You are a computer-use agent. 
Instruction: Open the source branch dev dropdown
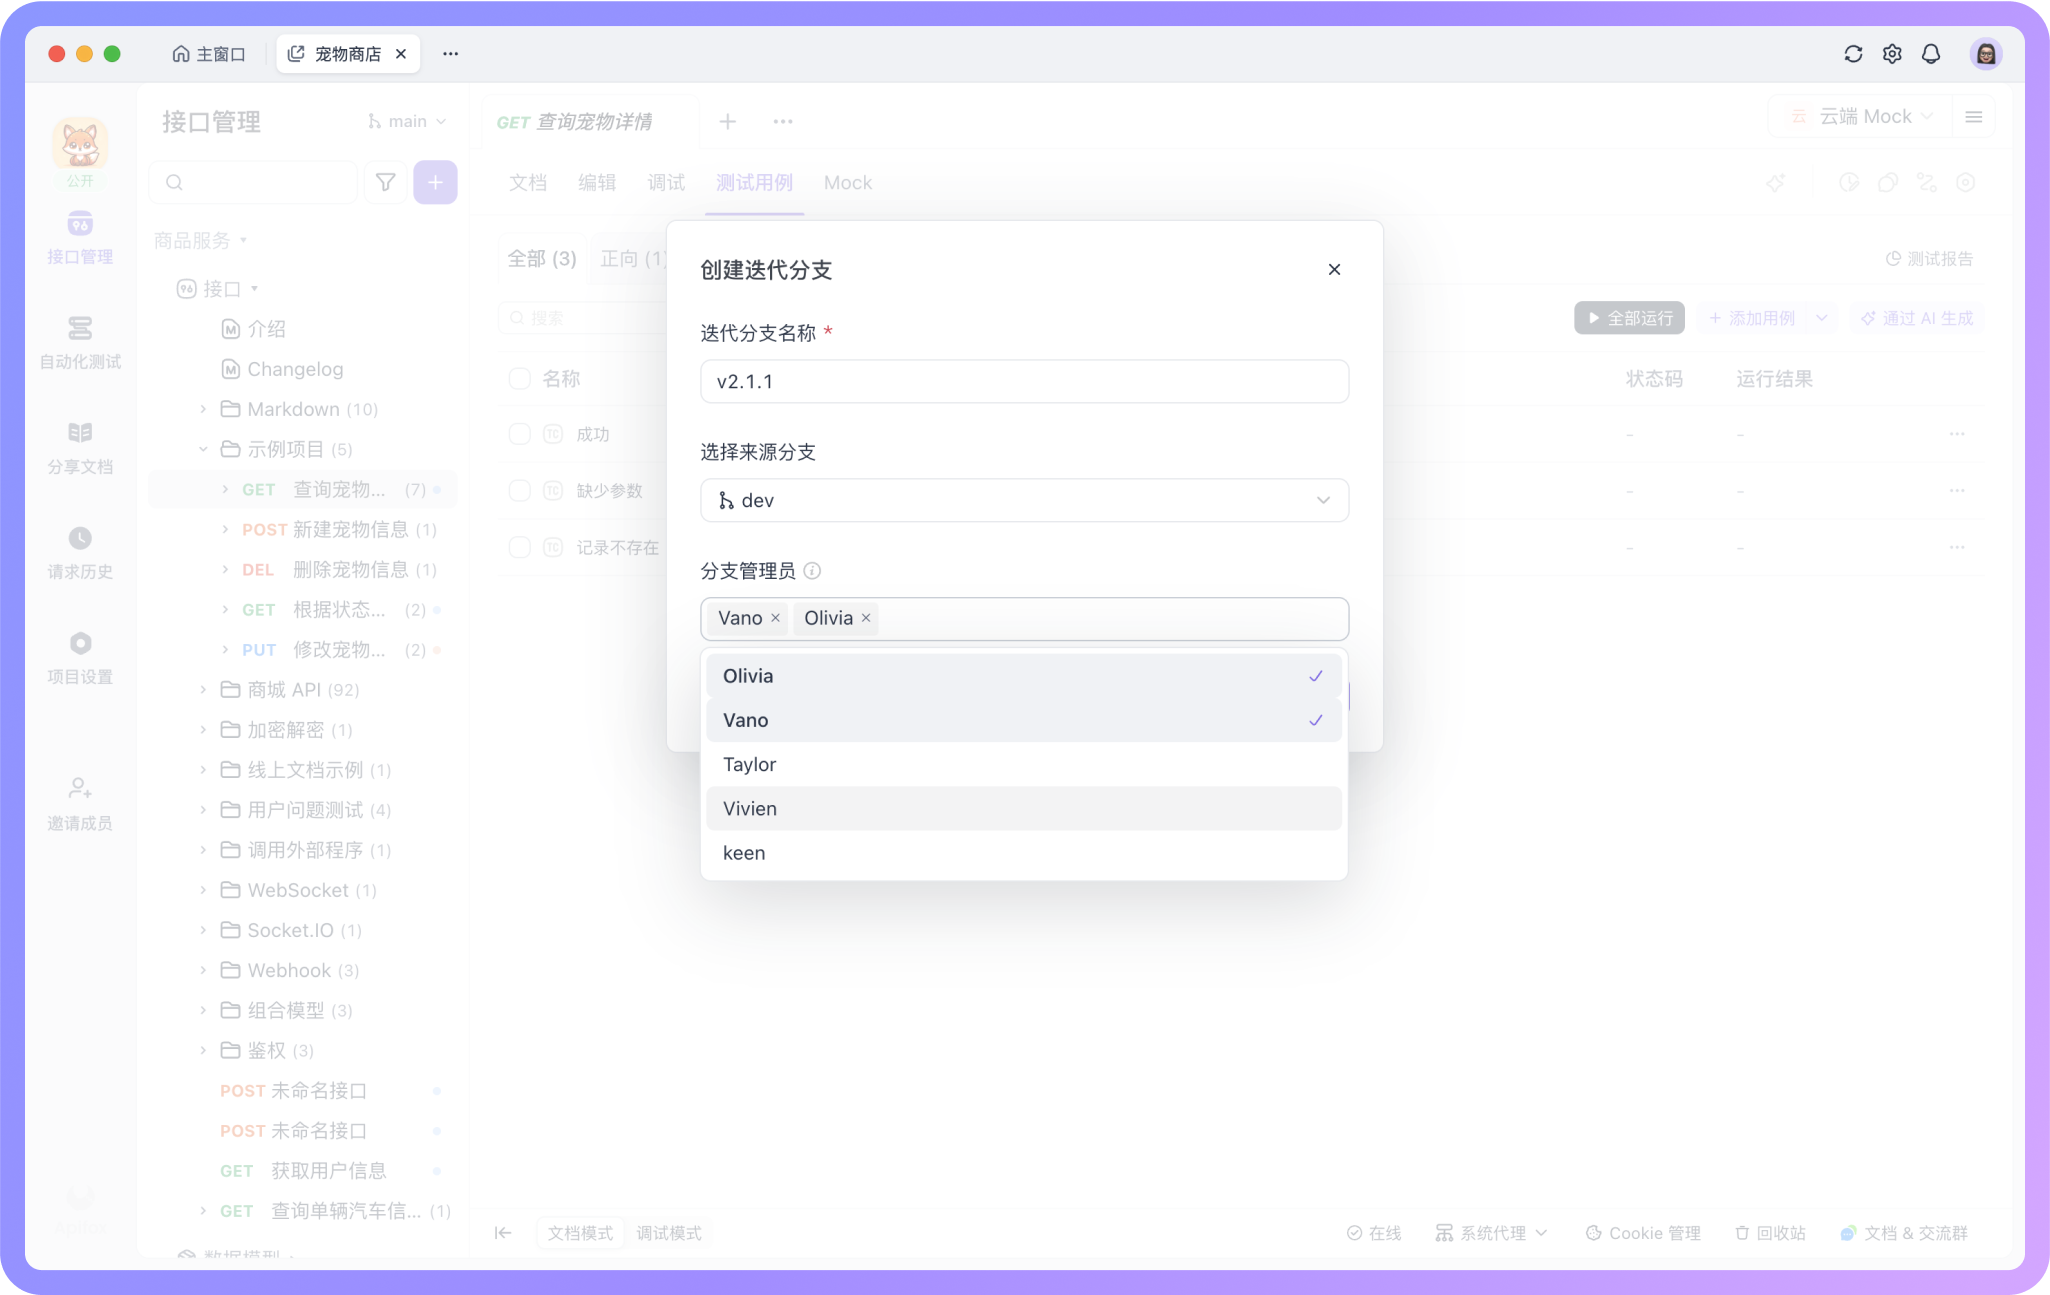point(1024,500)
